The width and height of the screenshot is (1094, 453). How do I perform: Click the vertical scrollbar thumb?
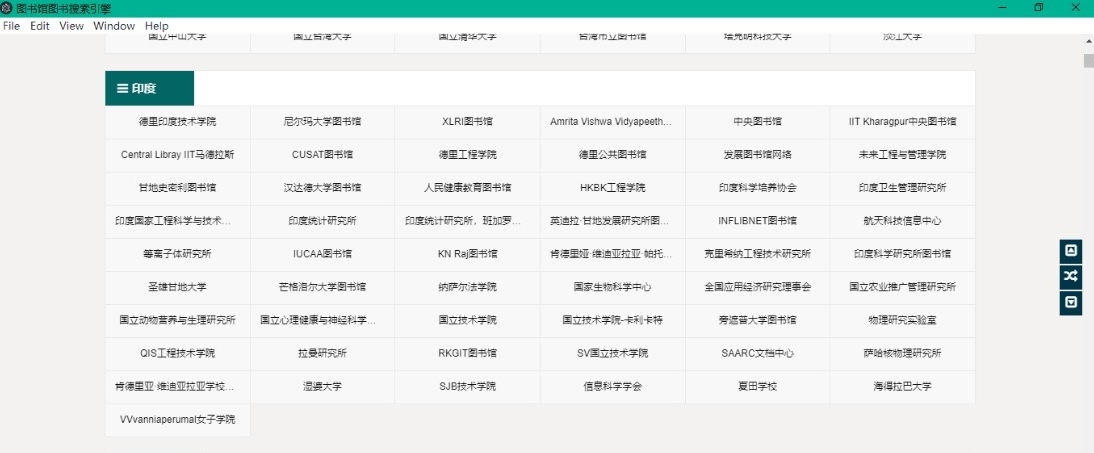pos(1088,61)
